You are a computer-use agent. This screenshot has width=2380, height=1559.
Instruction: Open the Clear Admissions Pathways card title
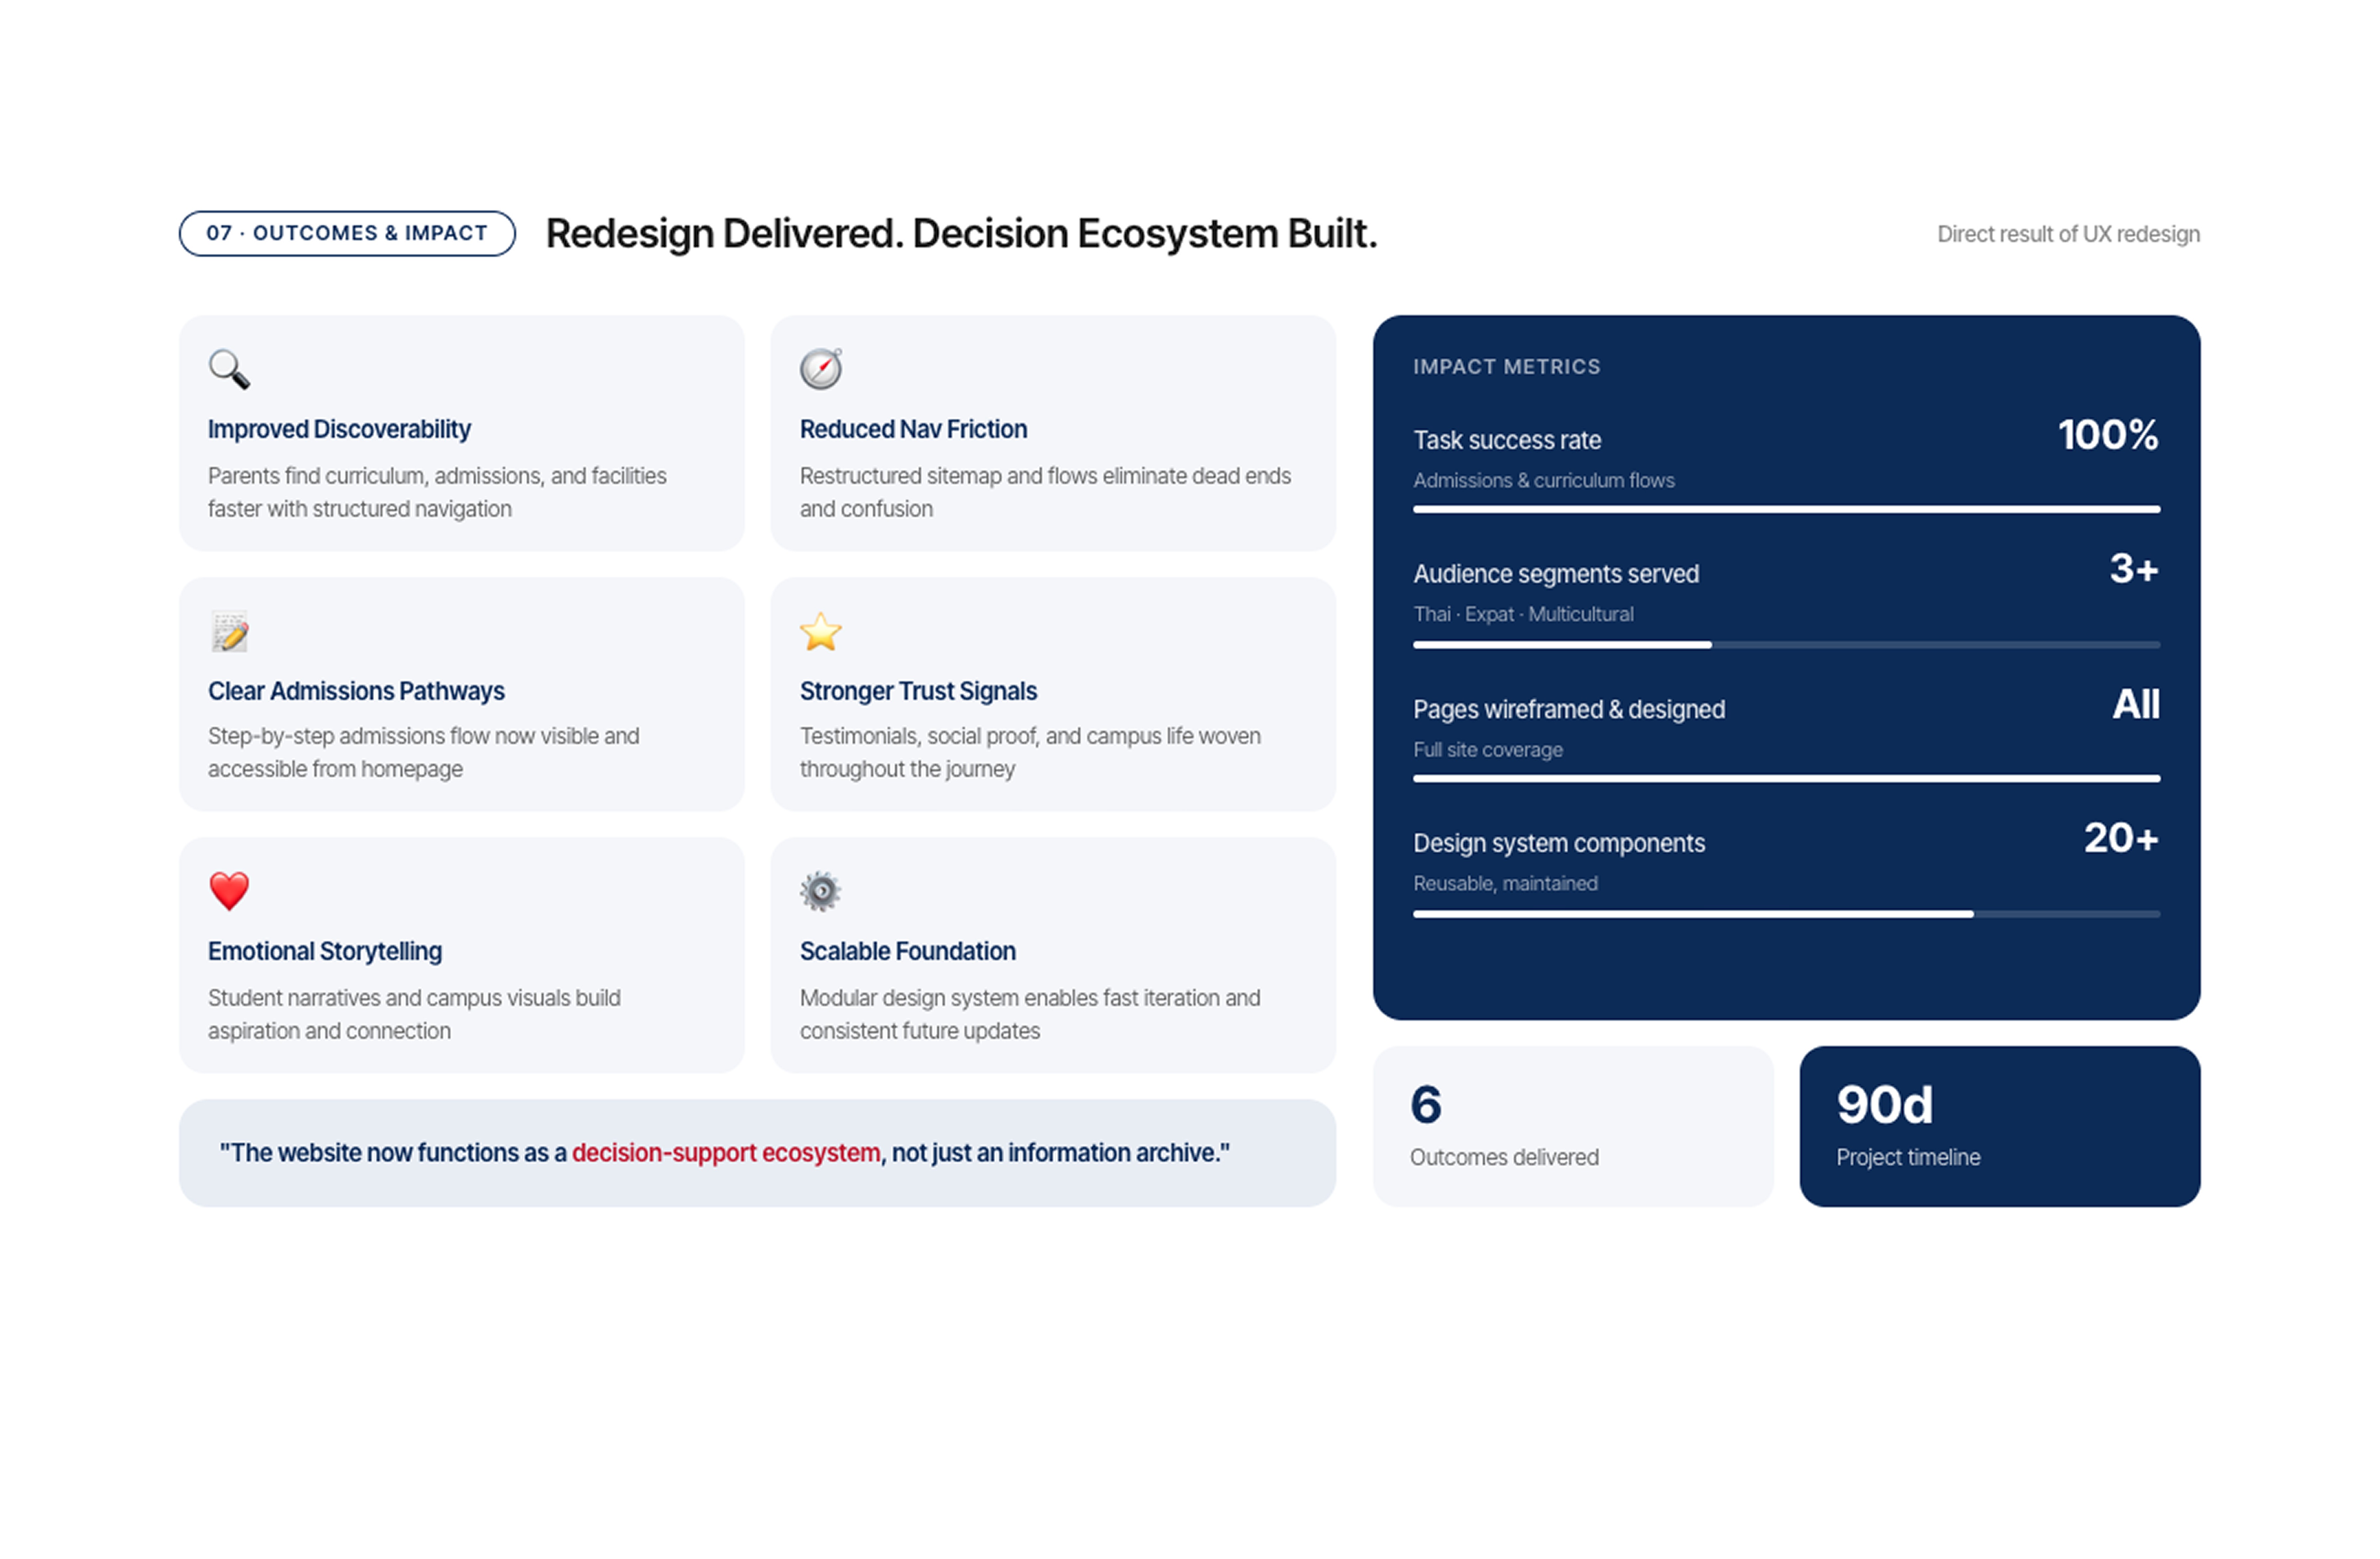[356, 691]
